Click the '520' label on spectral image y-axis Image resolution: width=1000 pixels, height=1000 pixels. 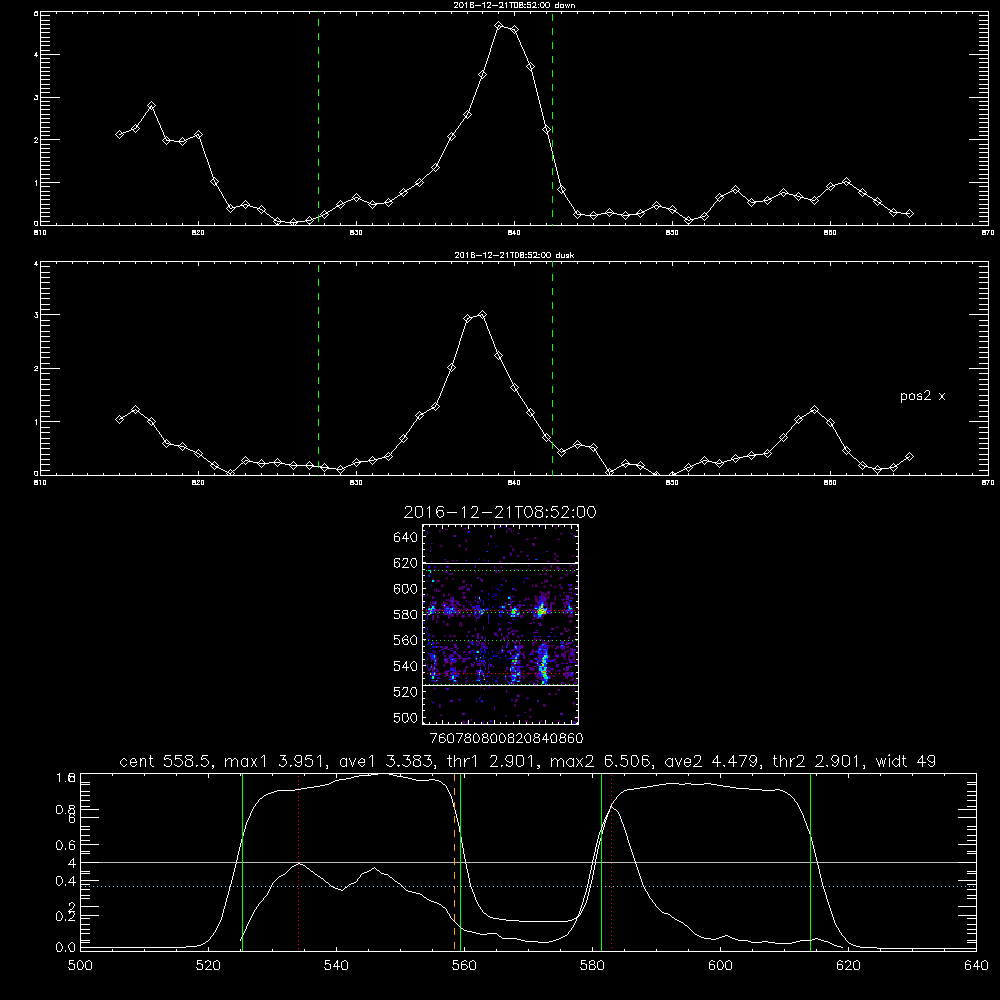(x=406, y=692)
